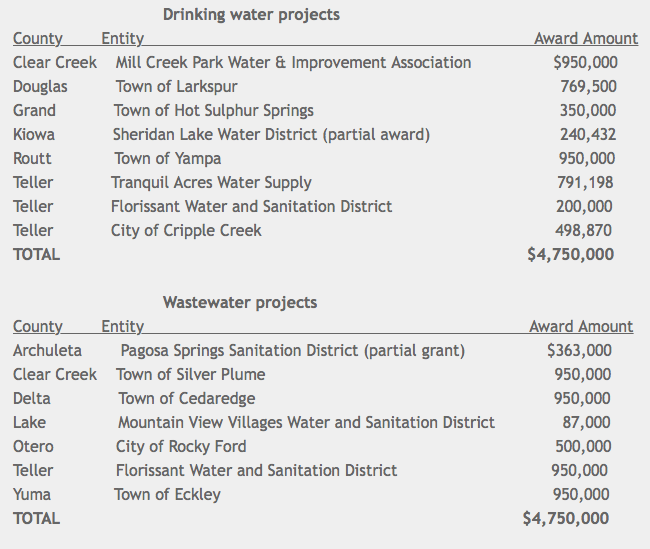Screen dimensions: 650x549
Task: Select the Town of Eckley entry
Action: coord(168,495)
